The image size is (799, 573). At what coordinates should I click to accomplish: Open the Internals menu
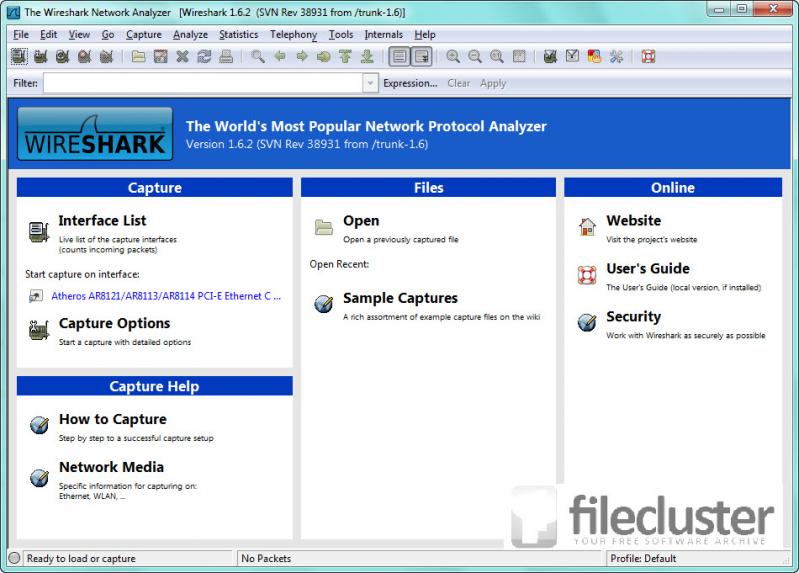(384, 35)
